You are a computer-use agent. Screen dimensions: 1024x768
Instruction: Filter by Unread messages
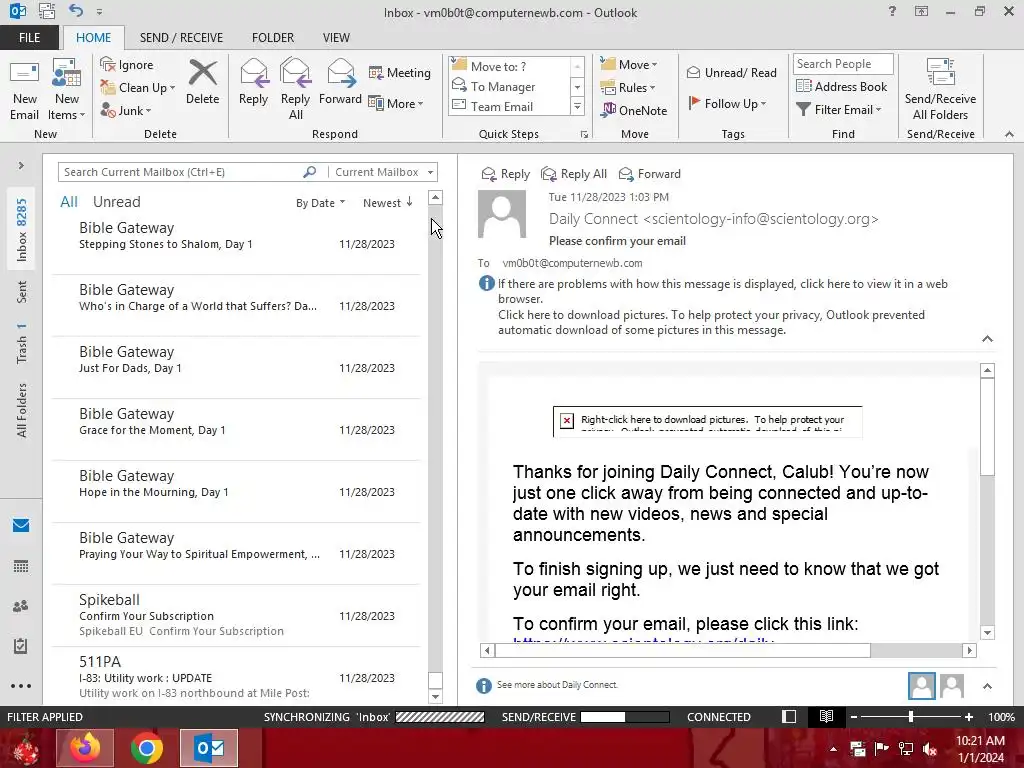(x=116, y=202)
